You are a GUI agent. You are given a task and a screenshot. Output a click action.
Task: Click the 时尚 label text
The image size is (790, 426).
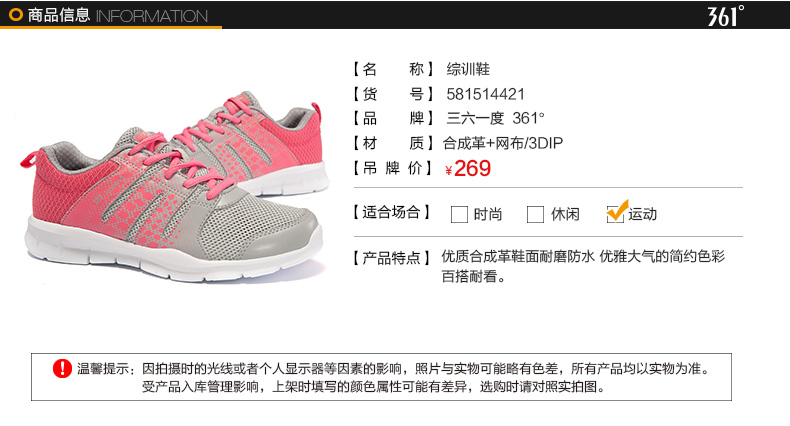tap(488, 215)
